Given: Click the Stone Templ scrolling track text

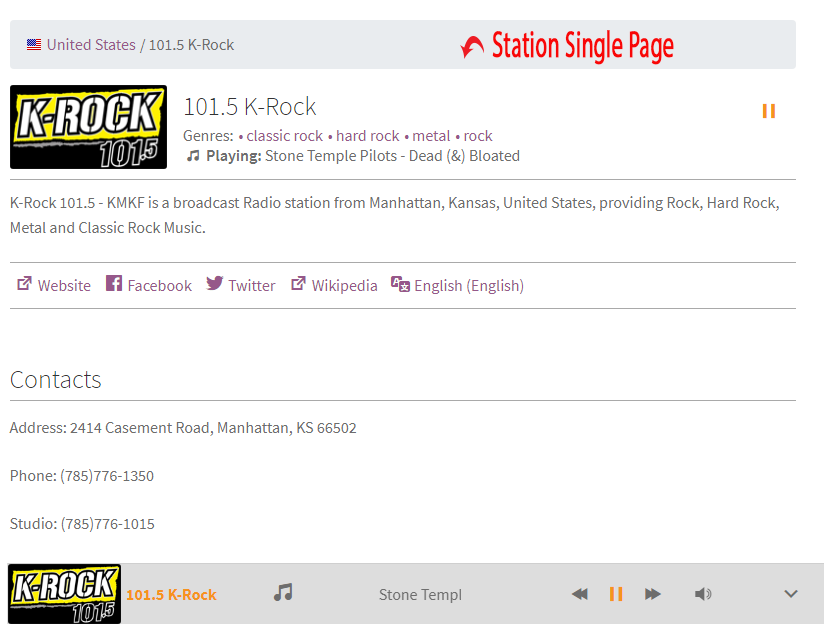Looking at the screenshot, I should (x=420, y=595).
